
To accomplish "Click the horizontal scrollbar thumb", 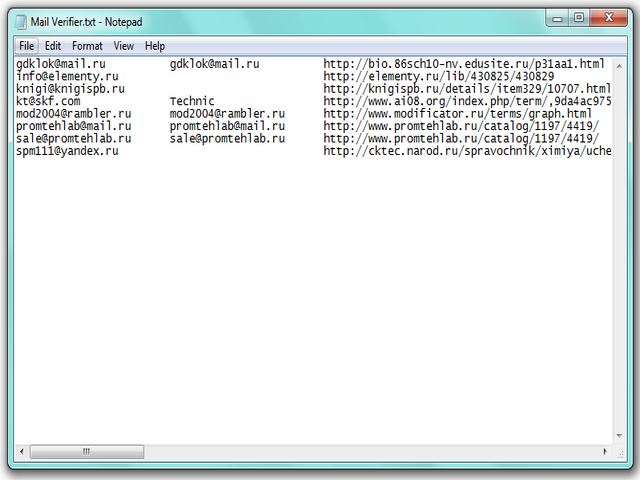I will tap(86, 451).
